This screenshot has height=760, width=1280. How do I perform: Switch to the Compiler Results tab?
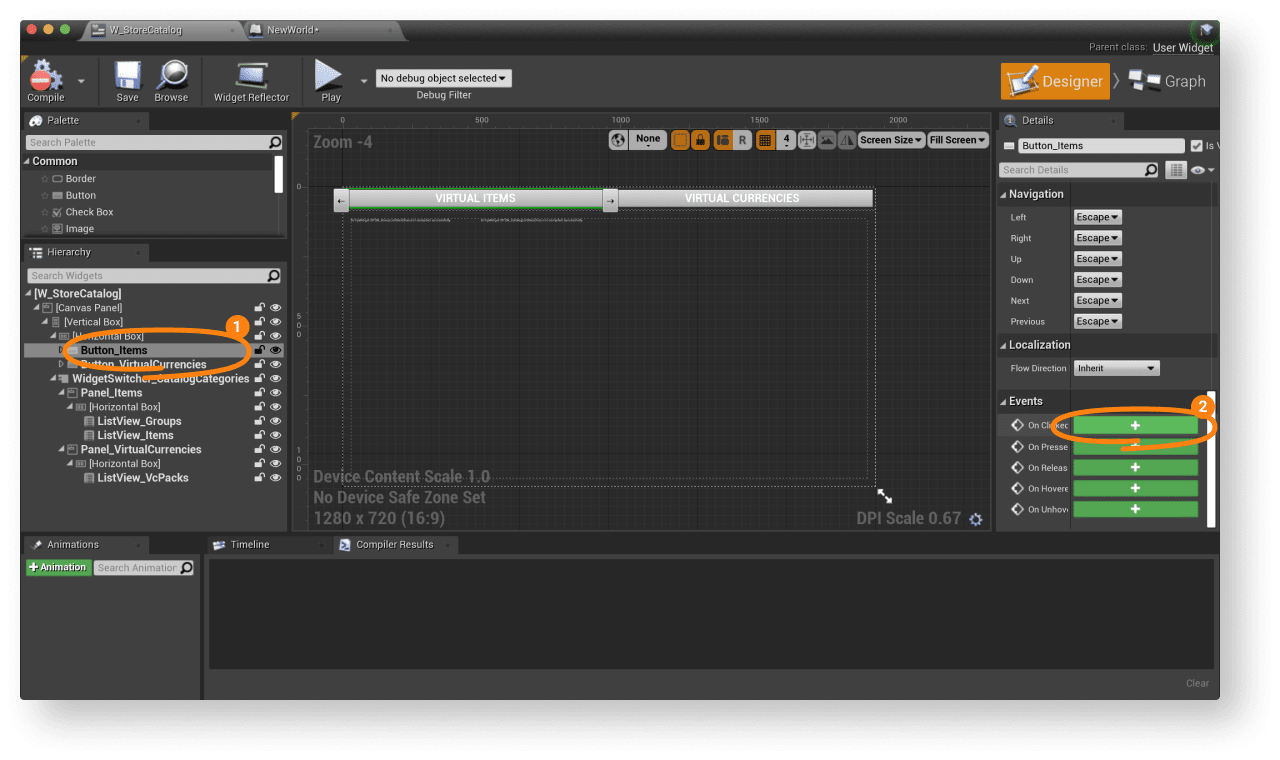click(x=394, y=544)
